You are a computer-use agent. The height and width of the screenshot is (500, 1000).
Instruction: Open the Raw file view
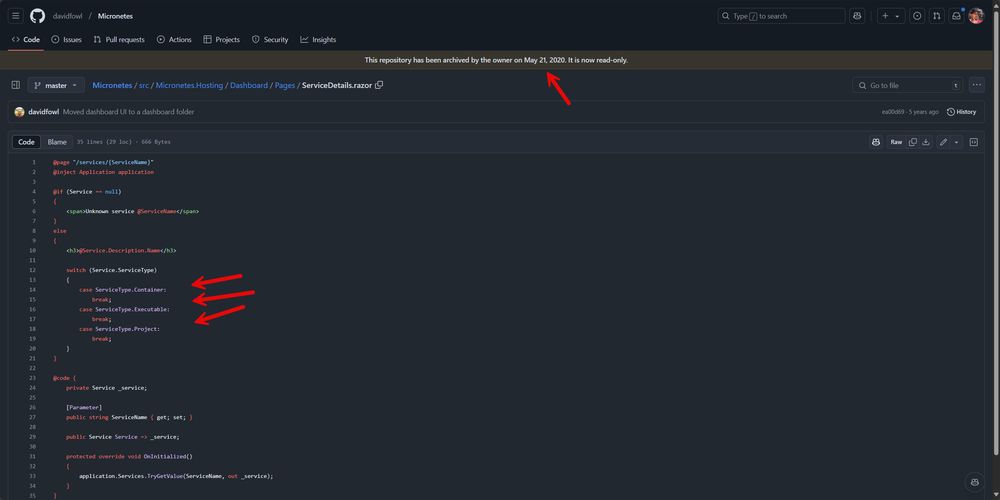coord(896,142)
